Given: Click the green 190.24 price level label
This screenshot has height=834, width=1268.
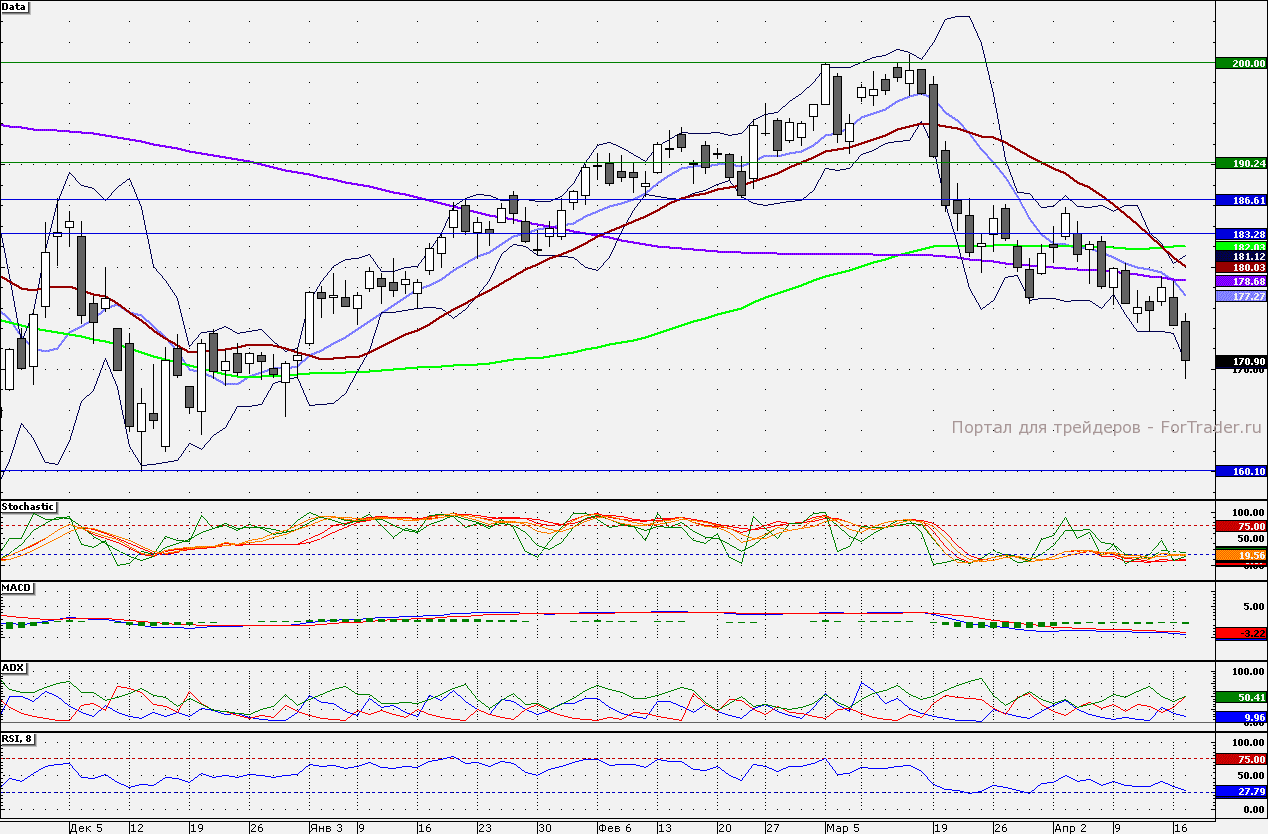Looking at the screenshot, I should click(x=1241, y=163).
